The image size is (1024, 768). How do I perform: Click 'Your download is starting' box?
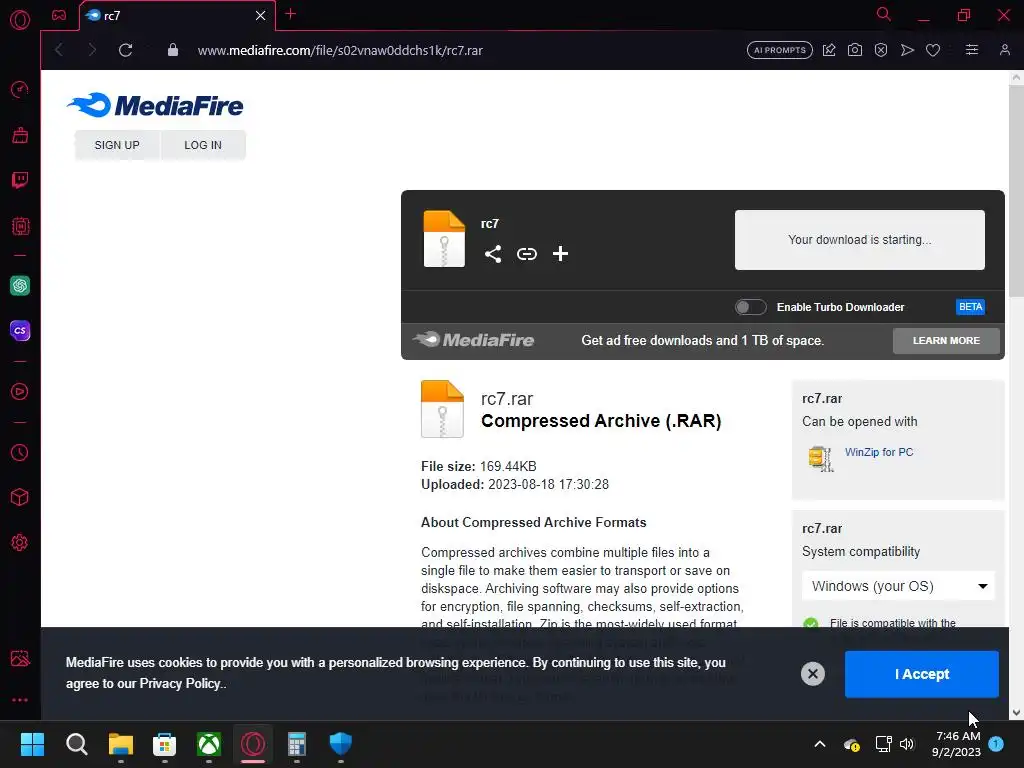pyautogui.click(x=859, y=240)
